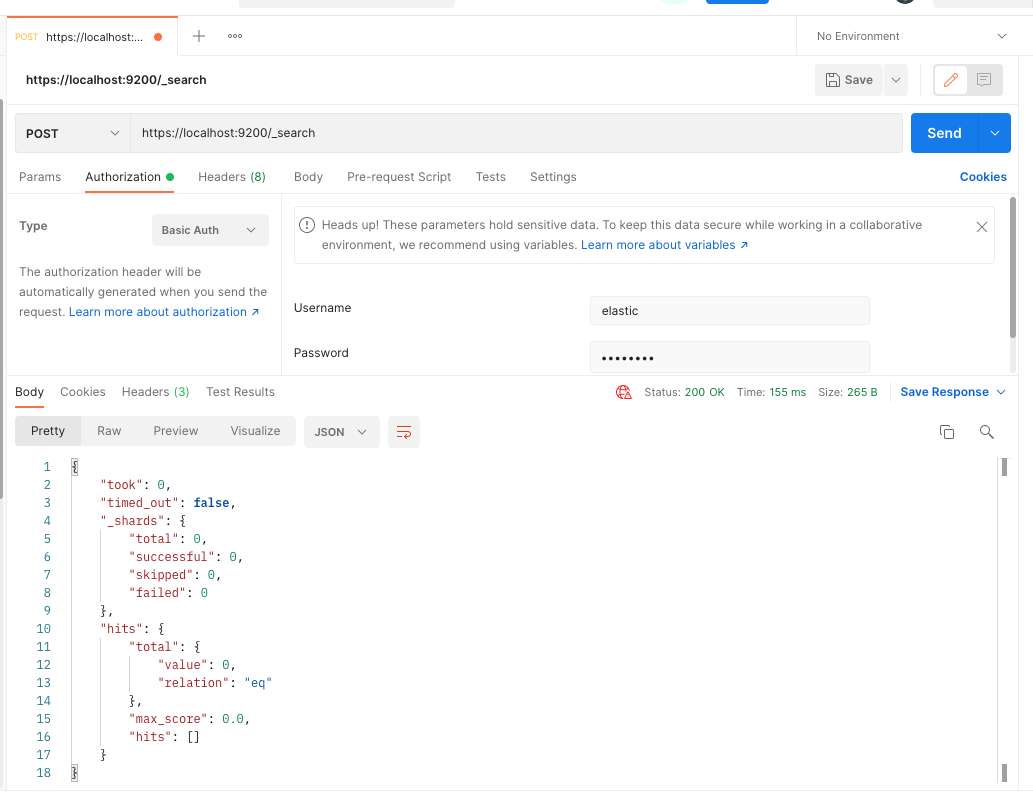This screenshot has width=1033, height=796.
Task: Open the Test Results tab
Action: click(x=240, y=392)
